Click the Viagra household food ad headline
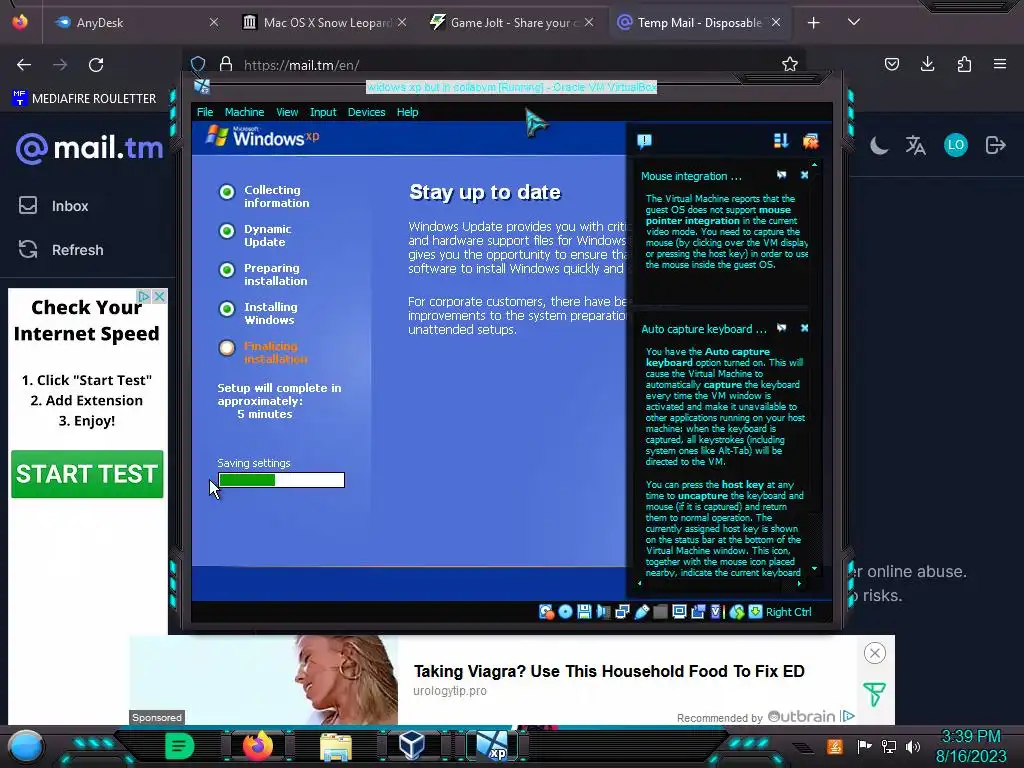 pos(609,671)
